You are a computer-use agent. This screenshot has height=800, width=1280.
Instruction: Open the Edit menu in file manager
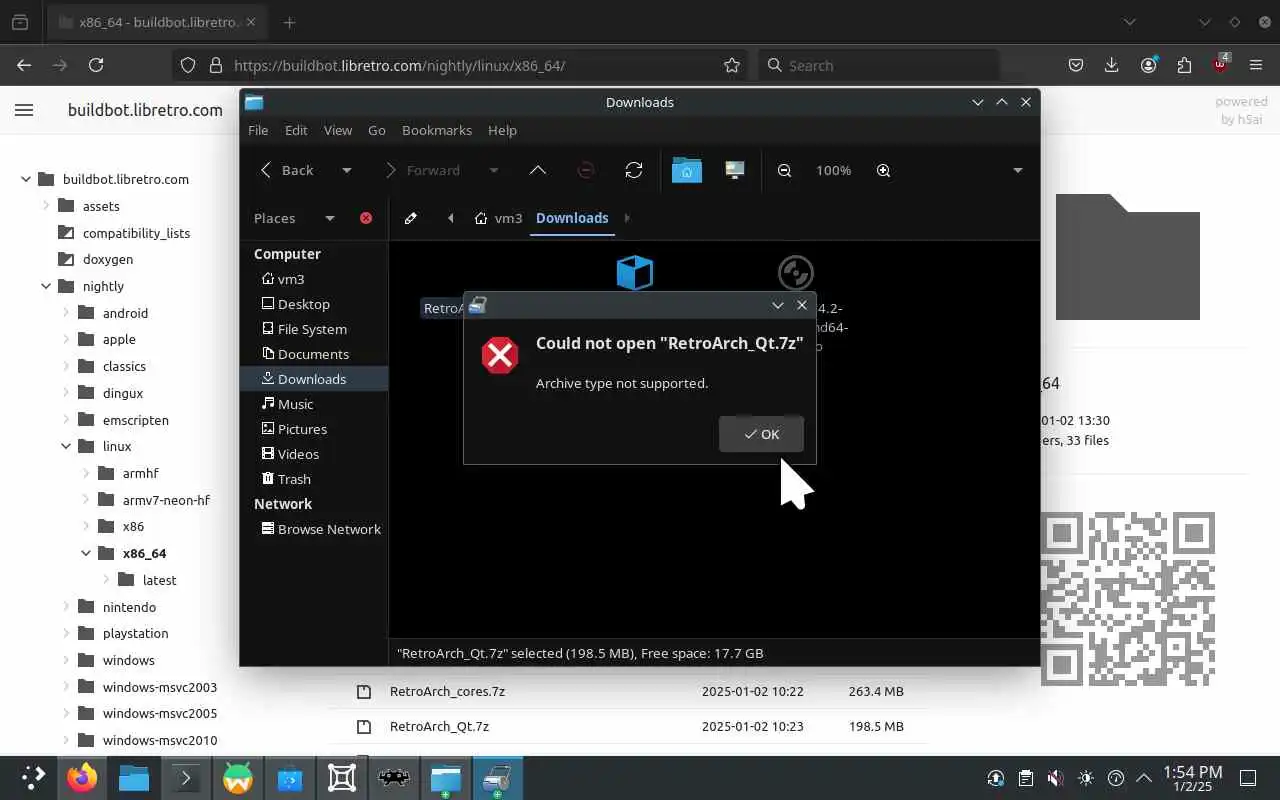pos(296,130)
